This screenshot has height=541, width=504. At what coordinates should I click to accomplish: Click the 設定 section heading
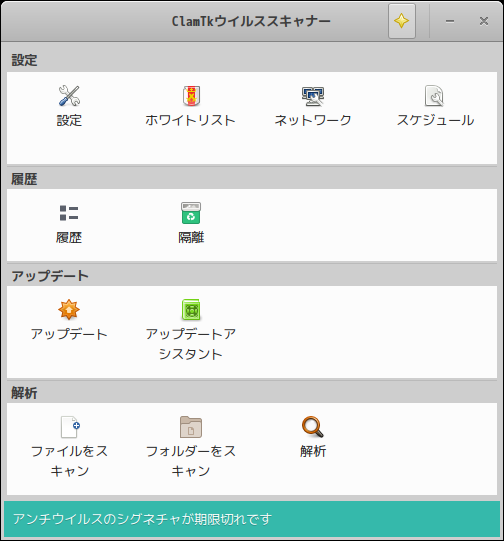pos(24,60)
